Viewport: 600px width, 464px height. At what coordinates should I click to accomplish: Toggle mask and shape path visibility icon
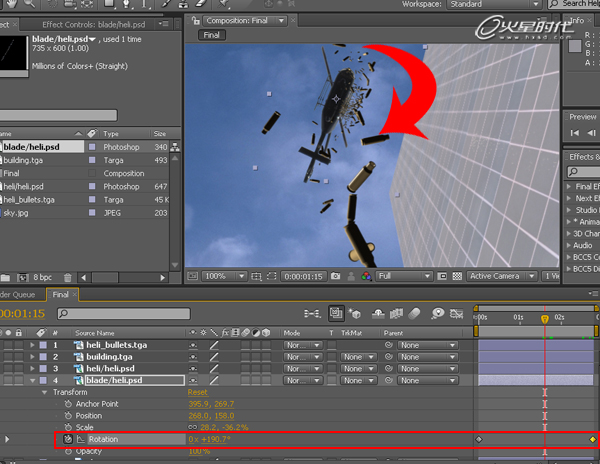[271, 276]
